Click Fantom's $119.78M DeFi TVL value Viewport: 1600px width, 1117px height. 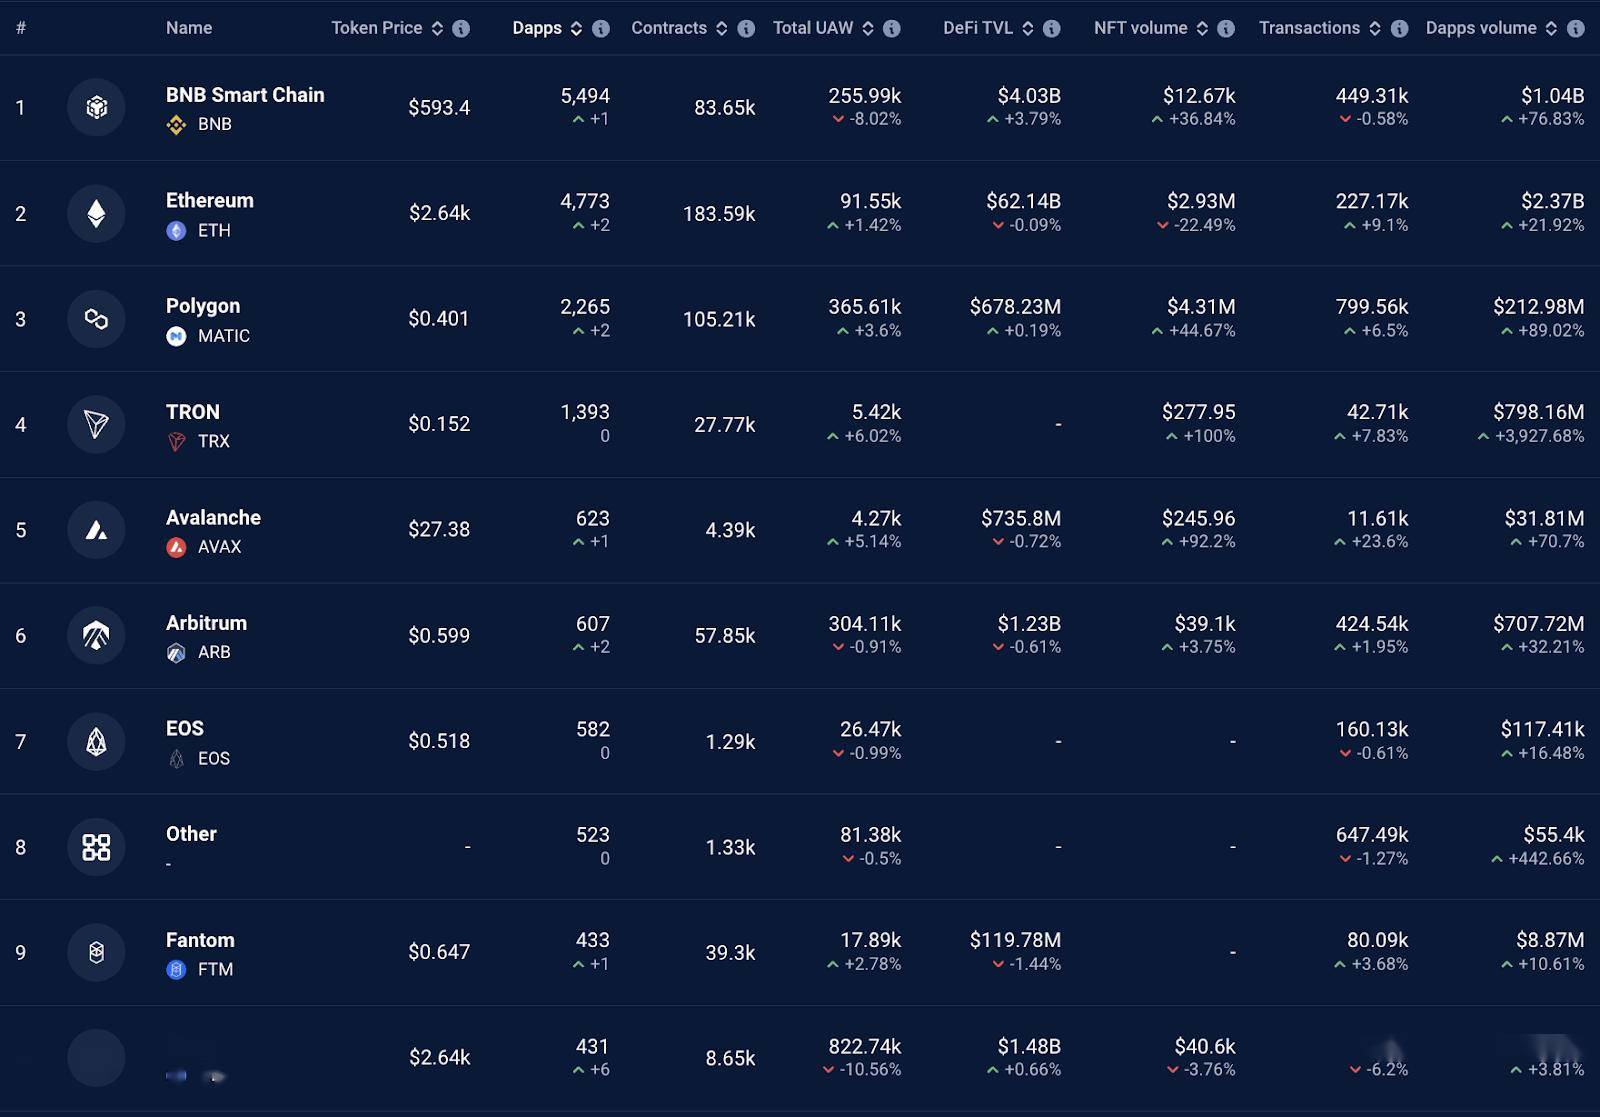tap(1015, 940)
